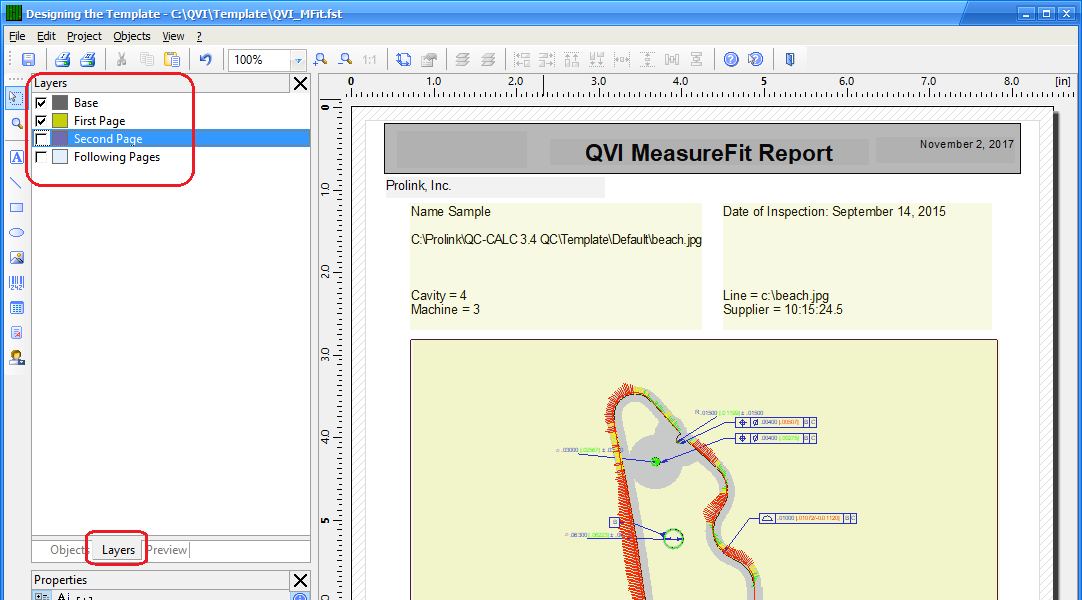Close the Properties panel
Viewport: 1082px width, 600px height.
(x=300, y=580)
